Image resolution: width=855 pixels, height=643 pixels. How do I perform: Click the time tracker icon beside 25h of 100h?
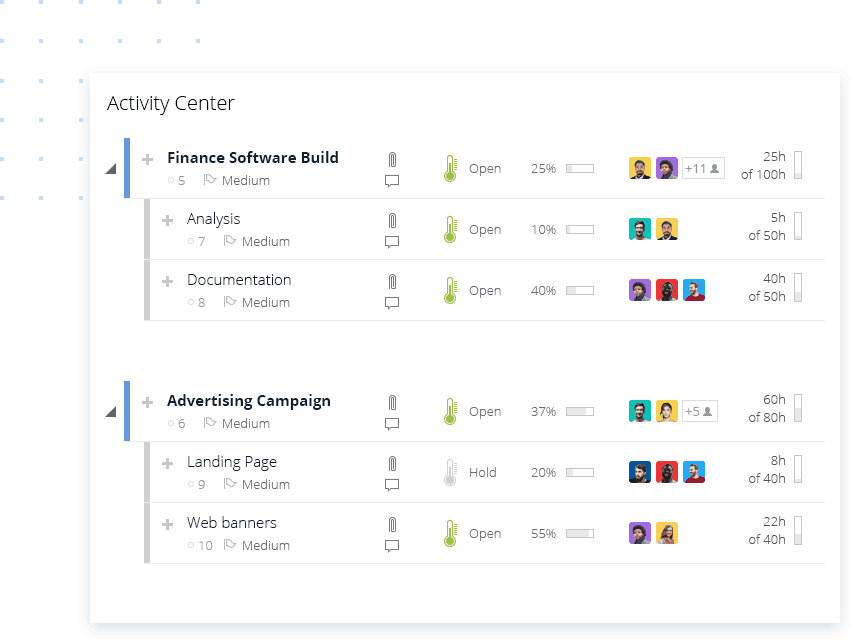click(798, 168)
